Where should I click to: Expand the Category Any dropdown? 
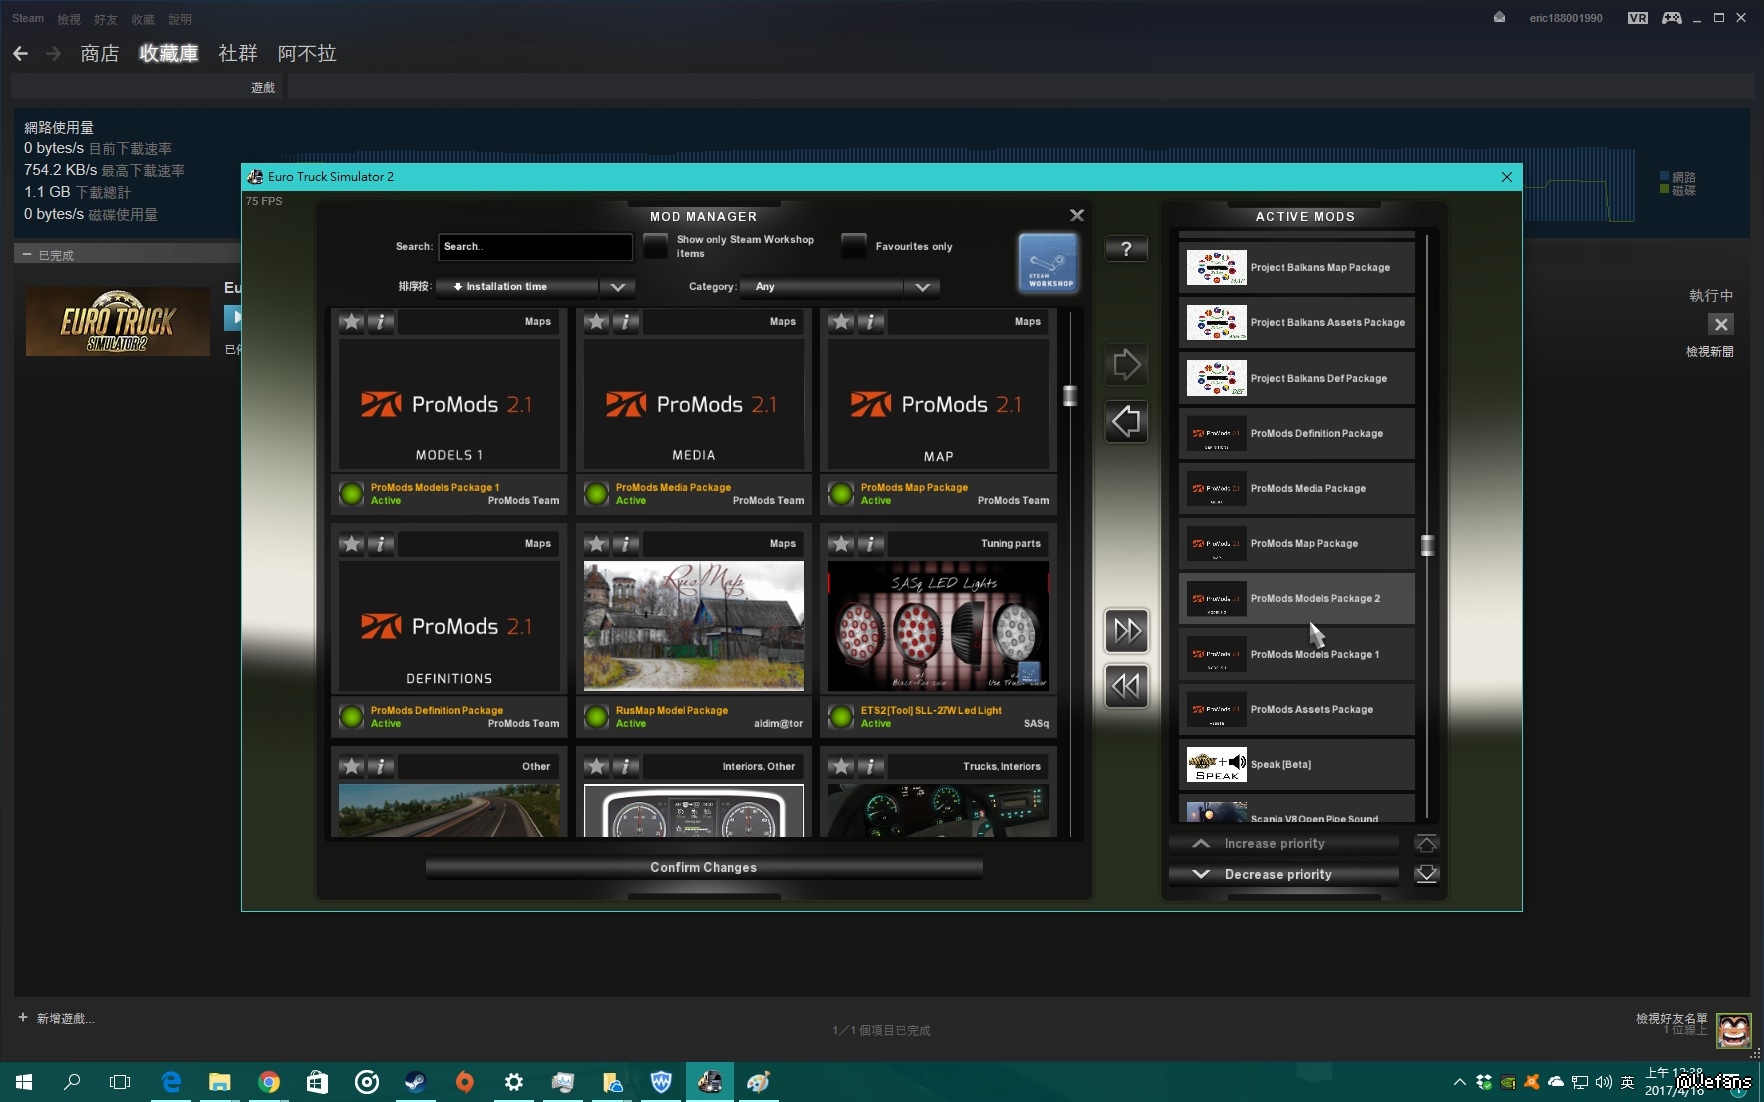pos(921,287)
